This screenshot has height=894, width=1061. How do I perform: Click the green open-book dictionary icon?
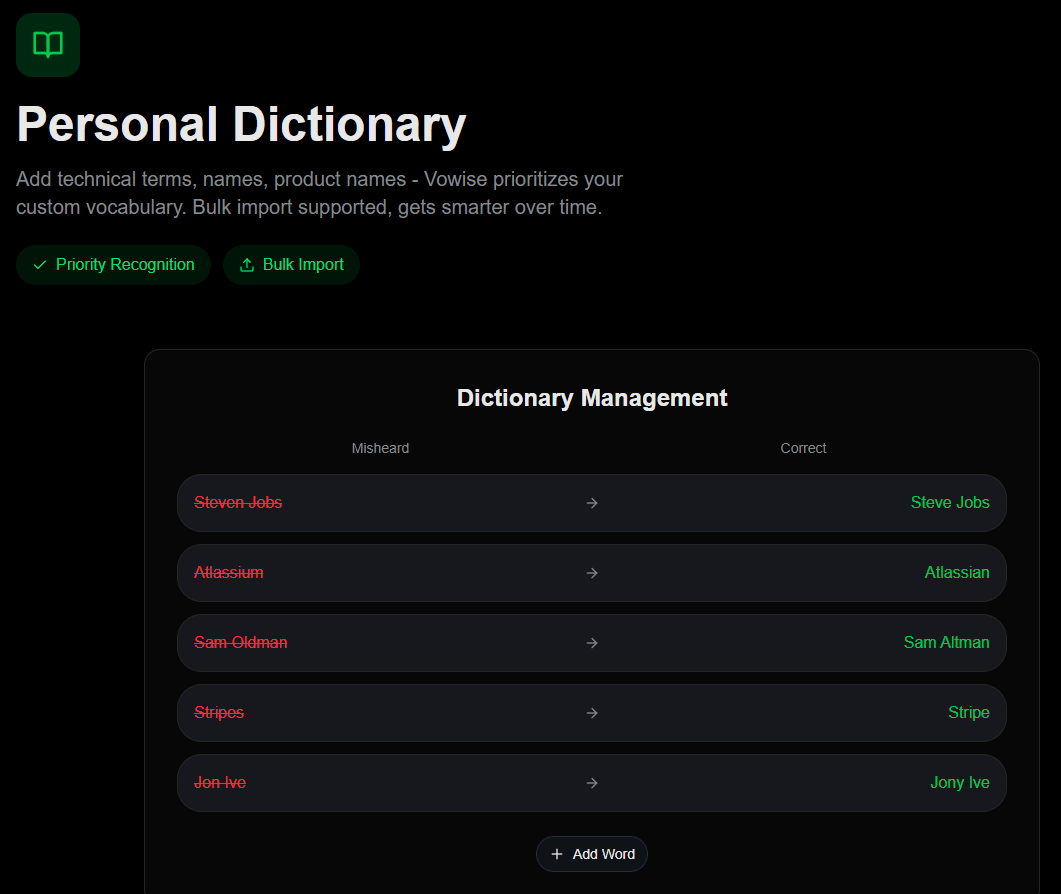click(48, 45)
